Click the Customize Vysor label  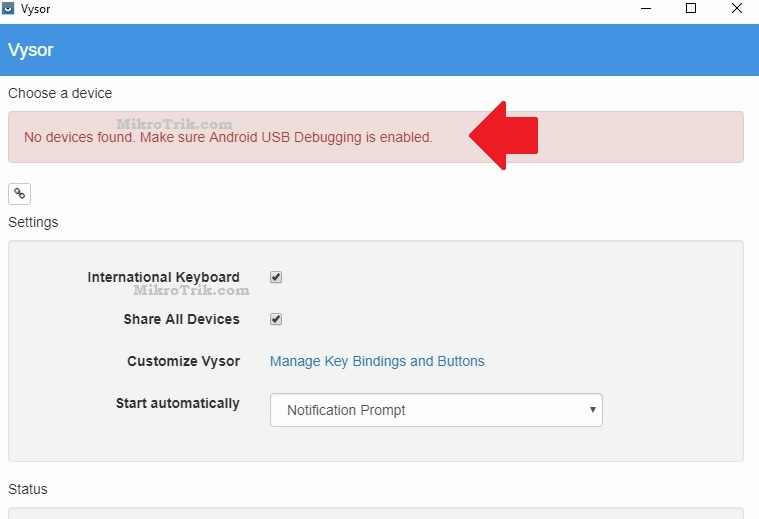(183, 361)
